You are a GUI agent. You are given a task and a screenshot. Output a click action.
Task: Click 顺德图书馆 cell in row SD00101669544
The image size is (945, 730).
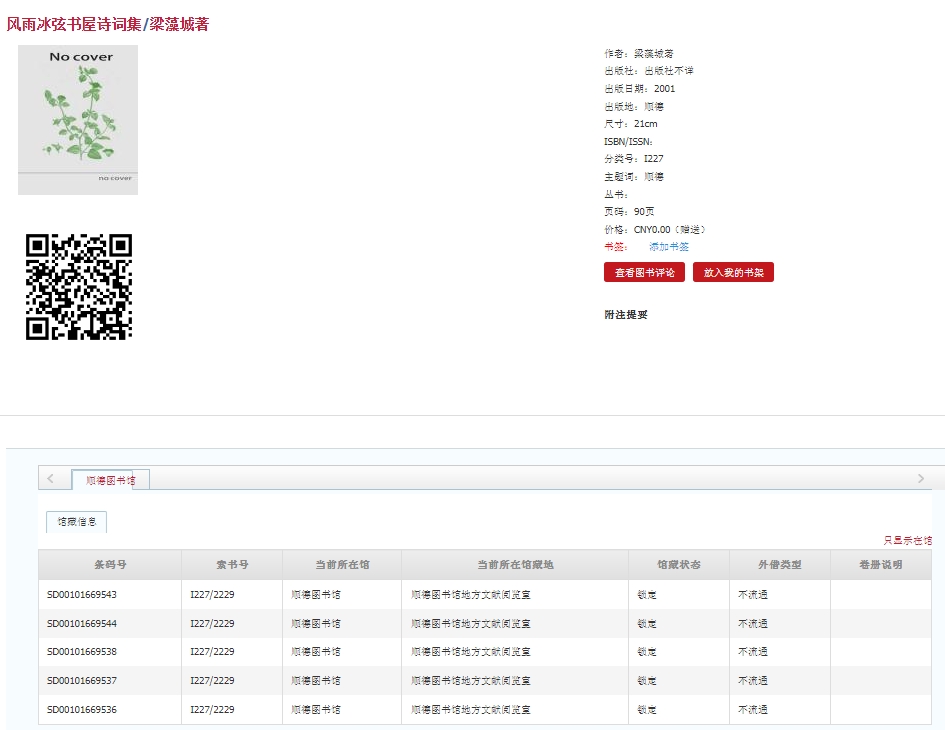(316, 623)
